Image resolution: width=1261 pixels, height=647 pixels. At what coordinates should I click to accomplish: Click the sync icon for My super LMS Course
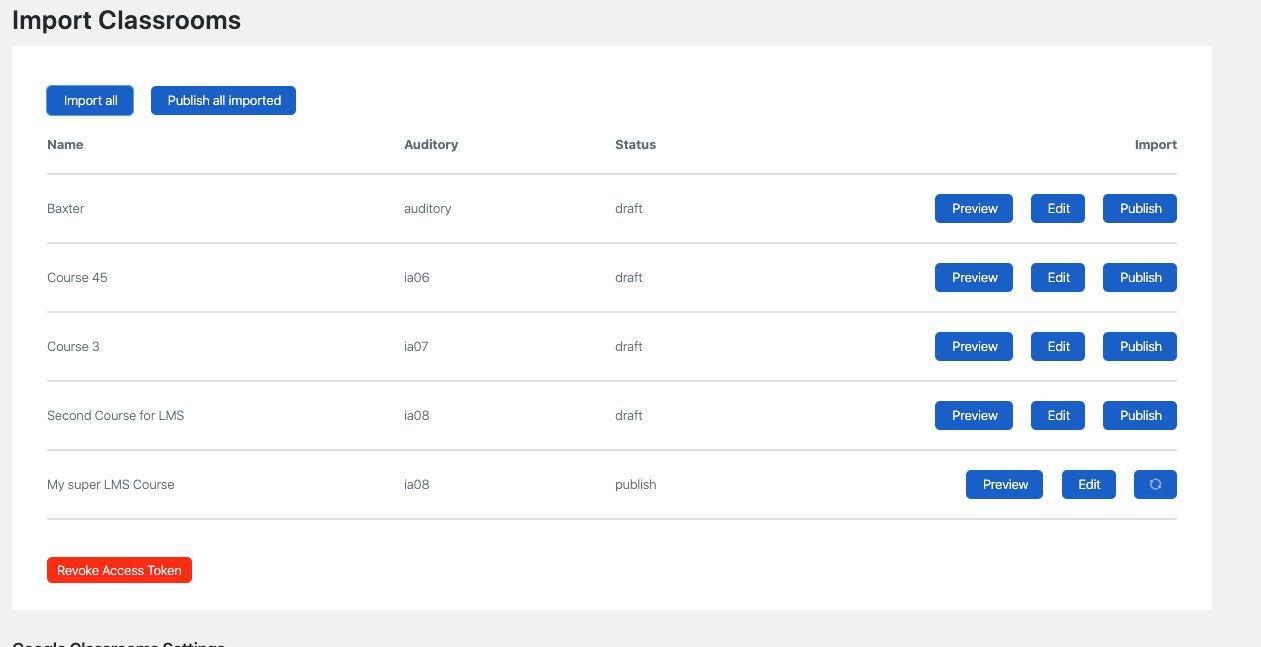[x=1155, y=484]
